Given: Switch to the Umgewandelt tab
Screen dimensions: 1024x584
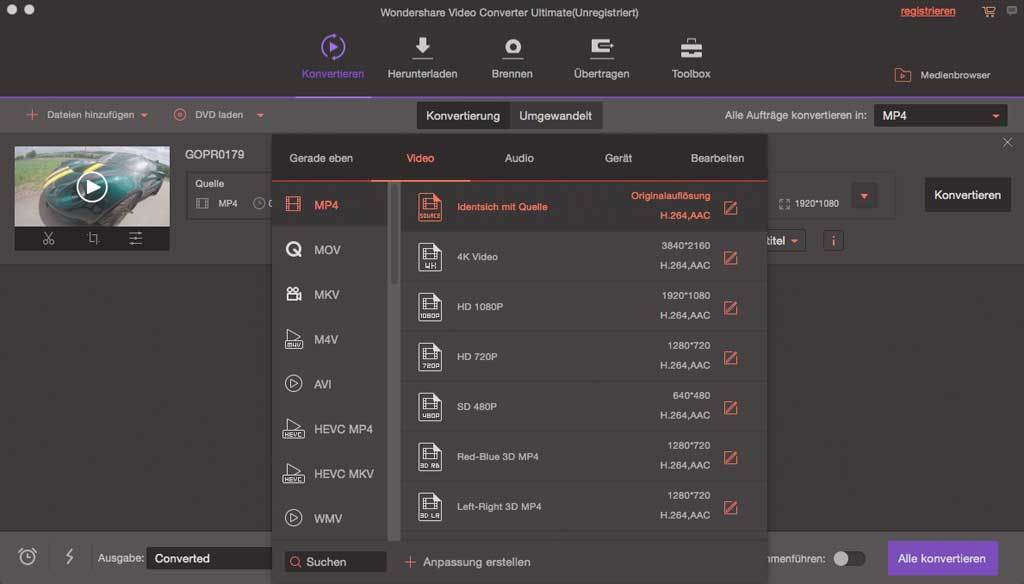Looking at the screenshot, I should (x=556, y=116).
